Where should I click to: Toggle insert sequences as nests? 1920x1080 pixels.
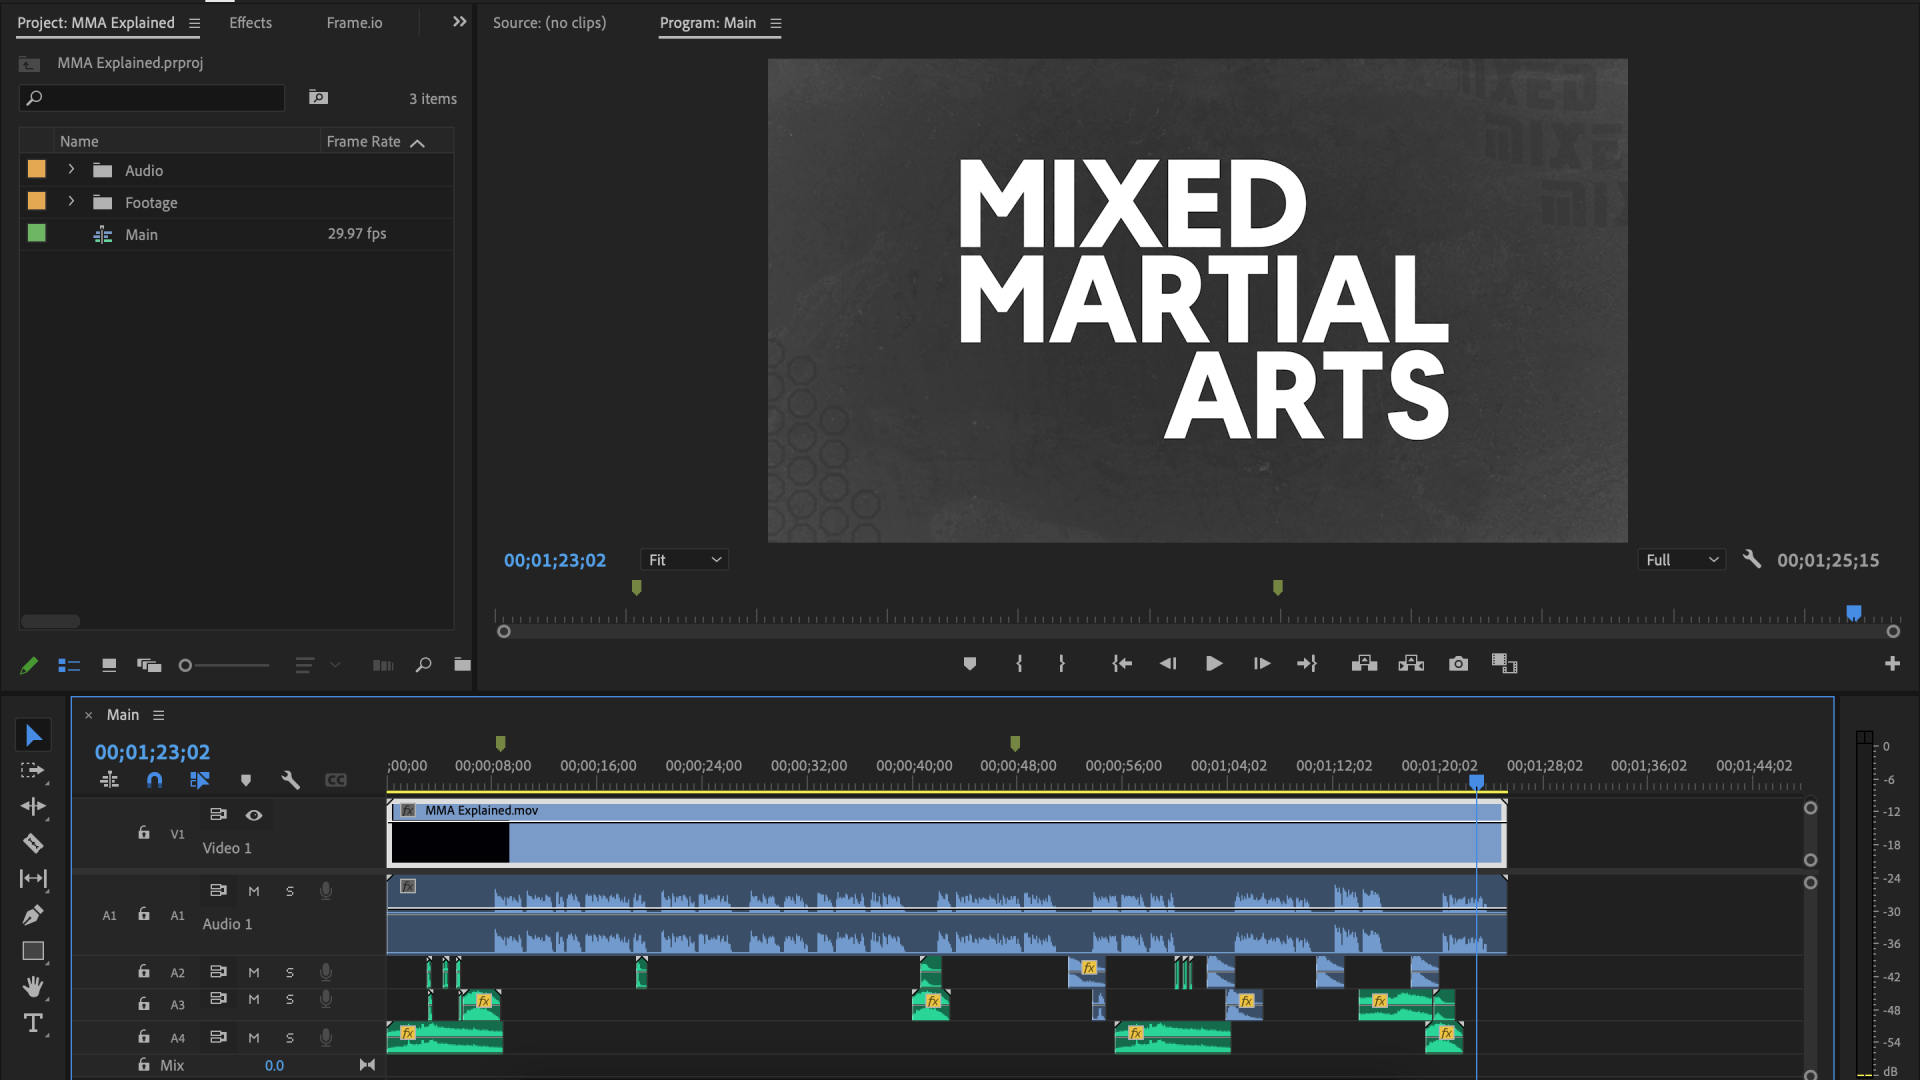click(109, 780)
